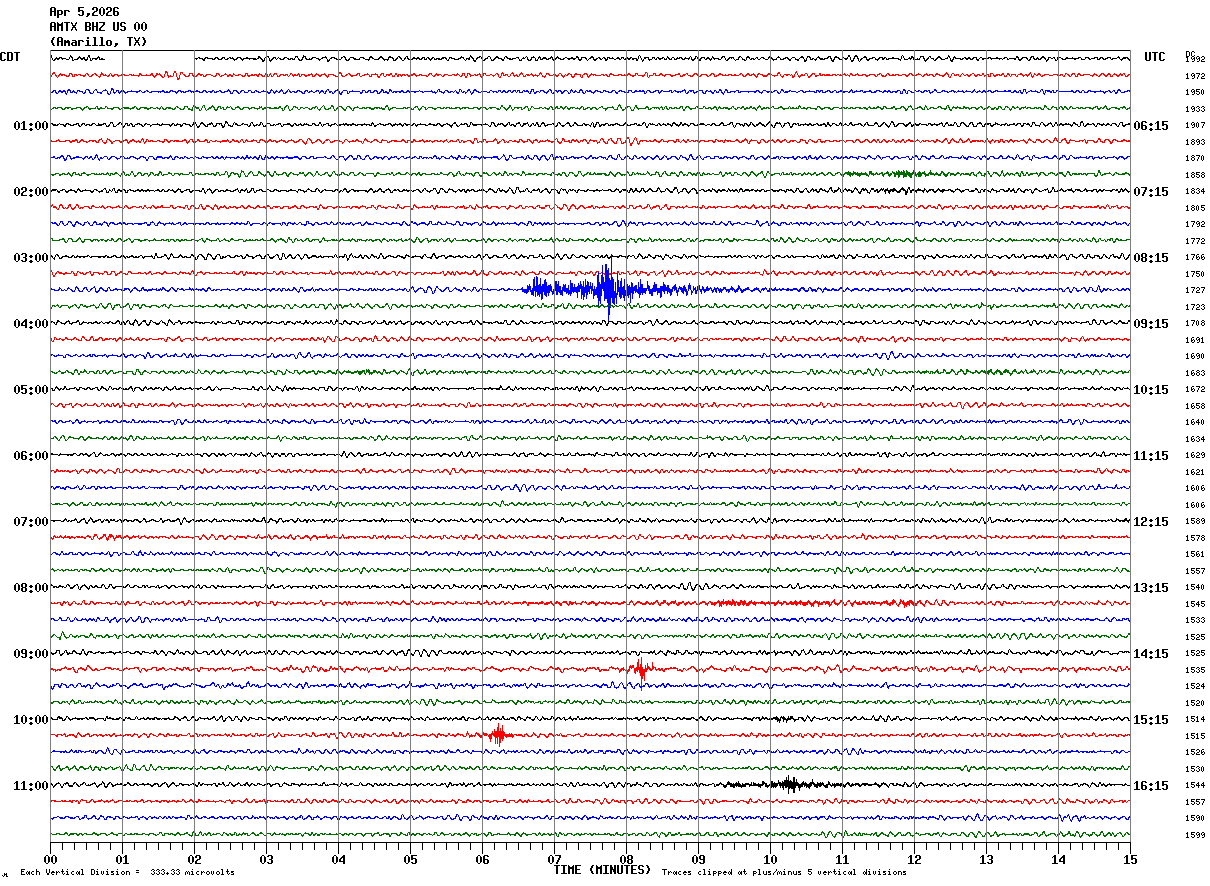This screenshot has width=1210, height=886.
Task: Select the red wave burst after 09:00 CDT
Action: click(640, 669)
